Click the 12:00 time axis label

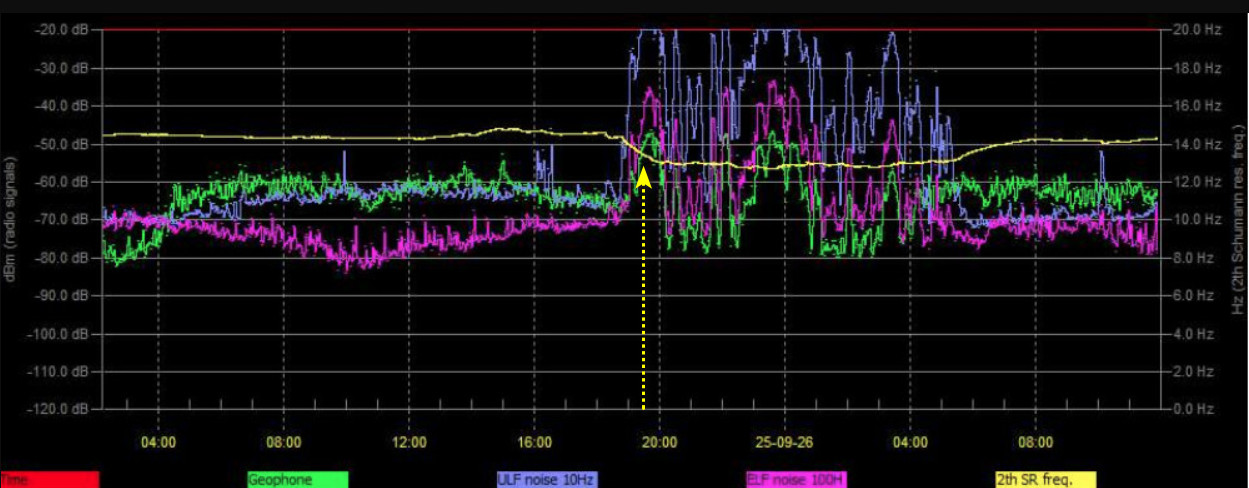click(x=410, y=440)
